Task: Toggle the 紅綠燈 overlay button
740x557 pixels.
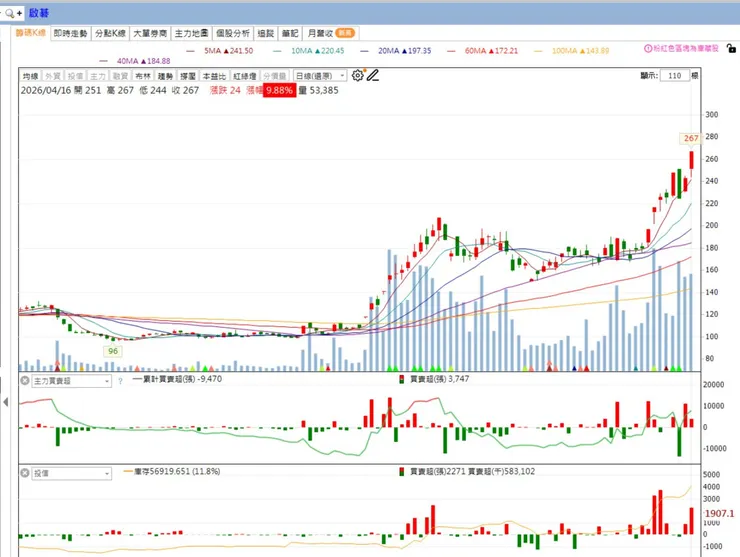Action: (244, 76)
